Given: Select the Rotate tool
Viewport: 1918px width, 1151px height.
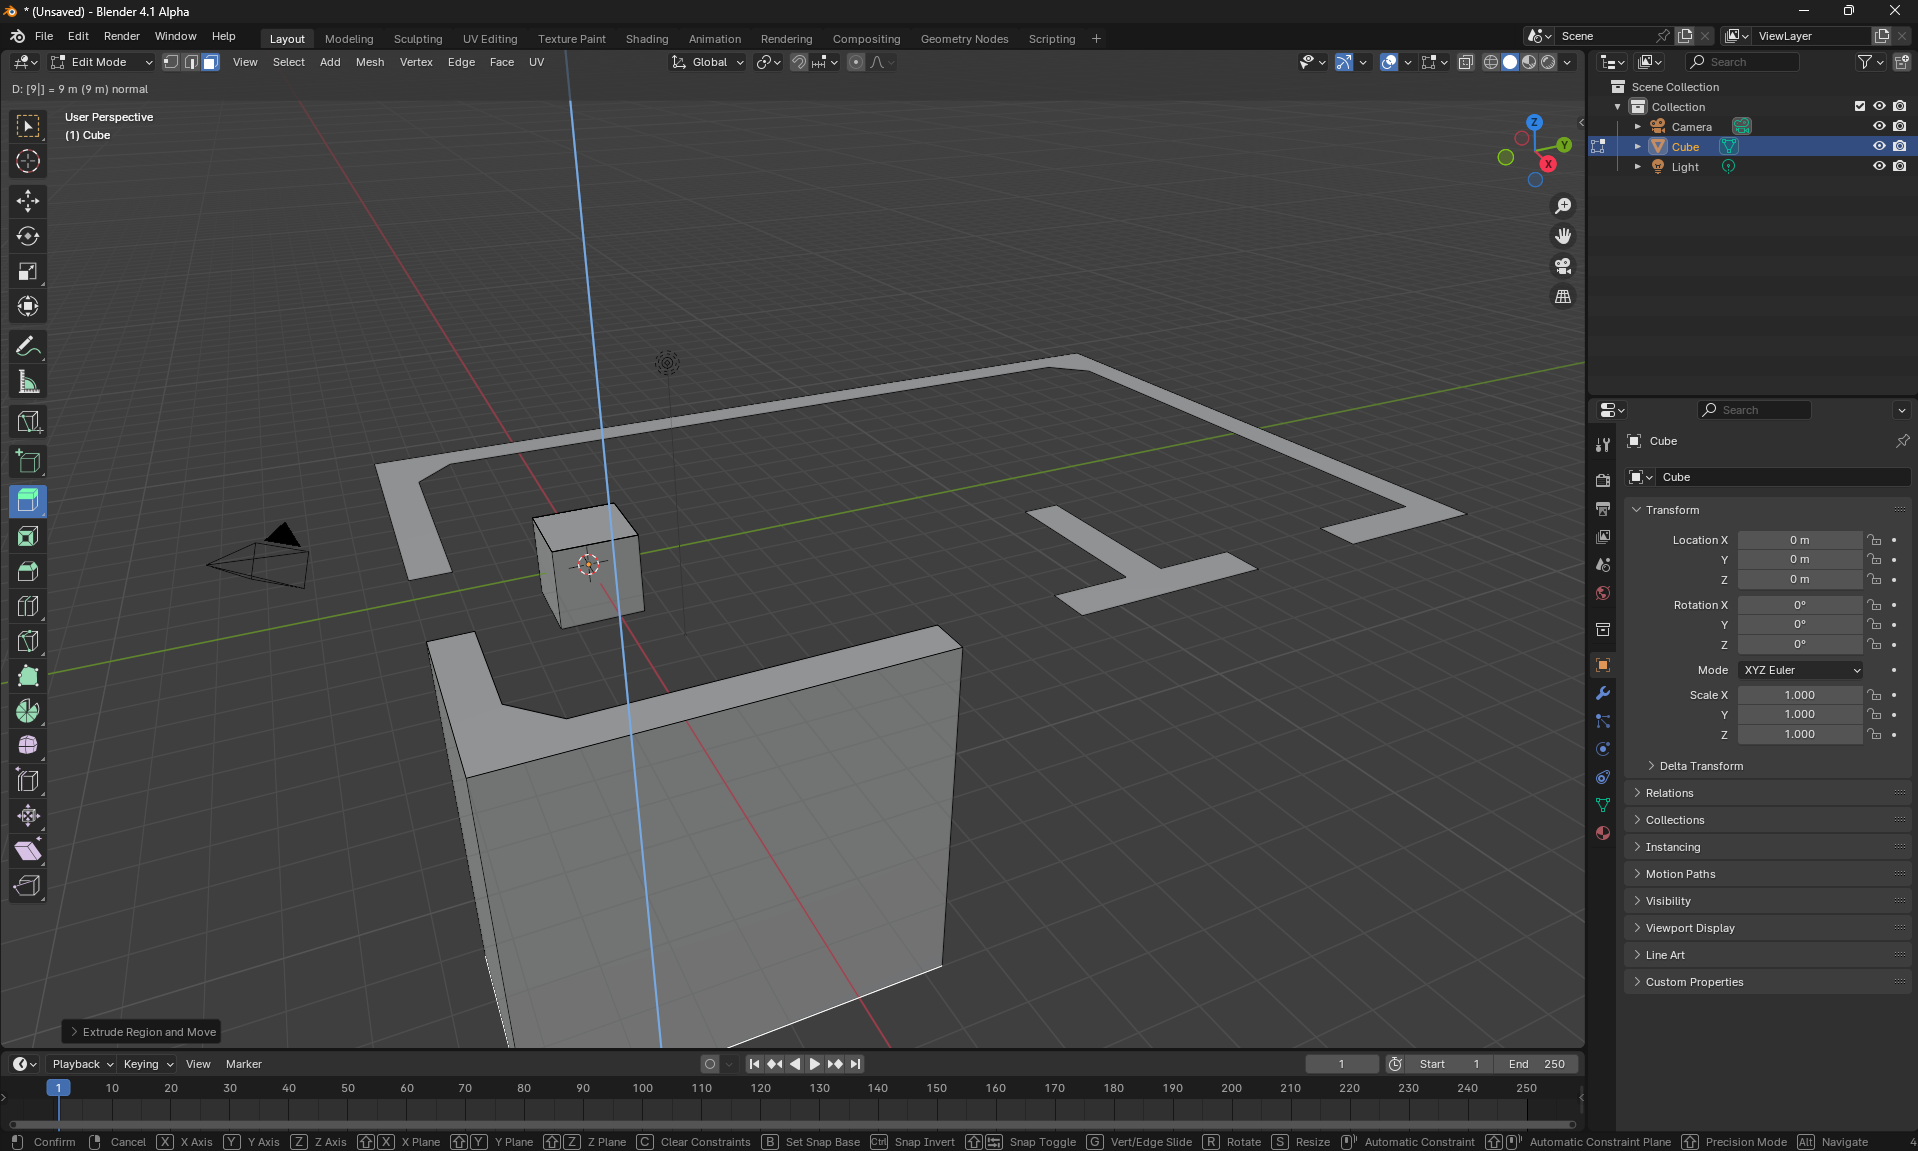Looking at the screenshot, I should pos(28,236).
